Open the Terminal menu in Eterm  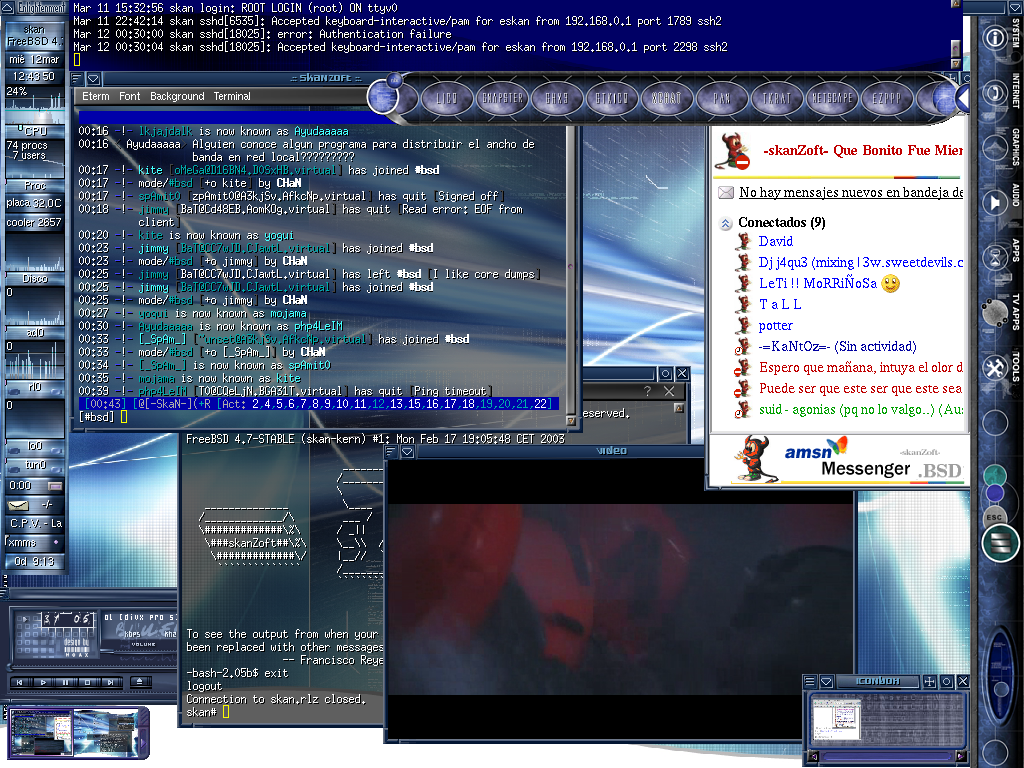coord(232,96)
